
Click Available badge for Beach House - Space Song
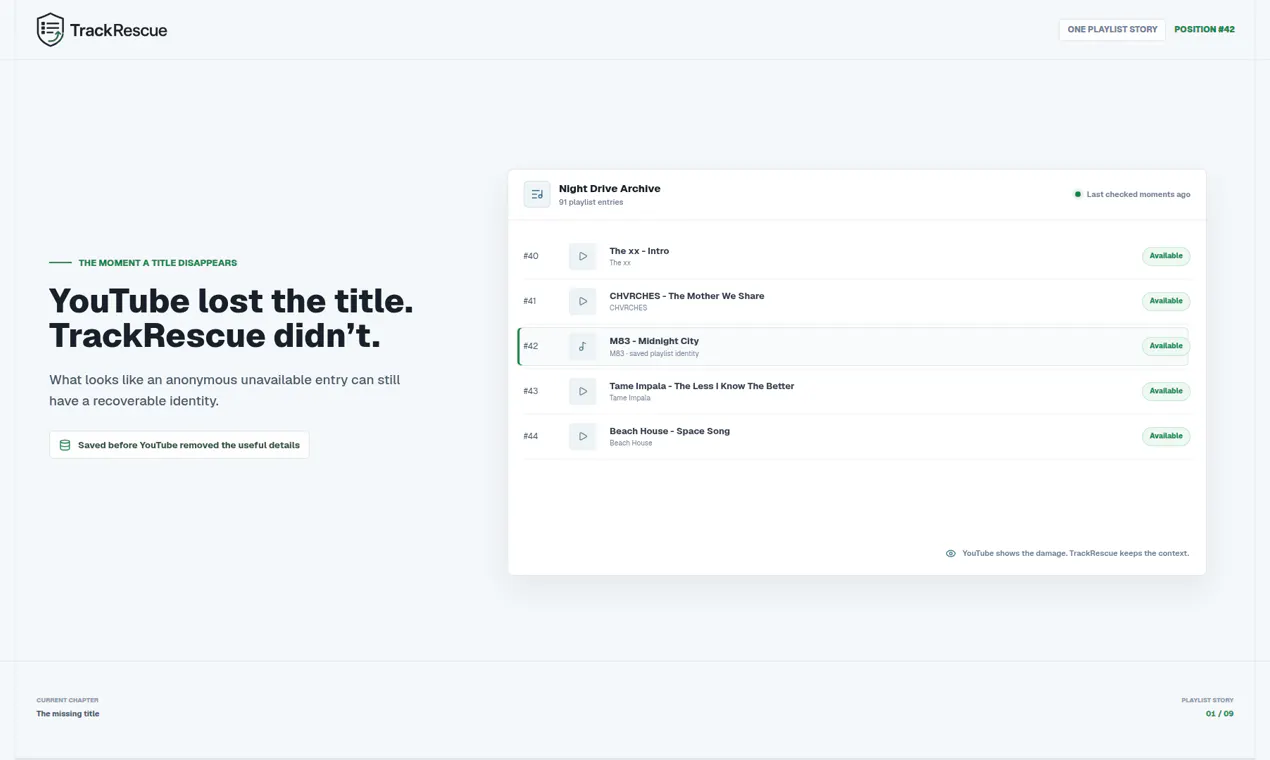tap(1166, 436)
